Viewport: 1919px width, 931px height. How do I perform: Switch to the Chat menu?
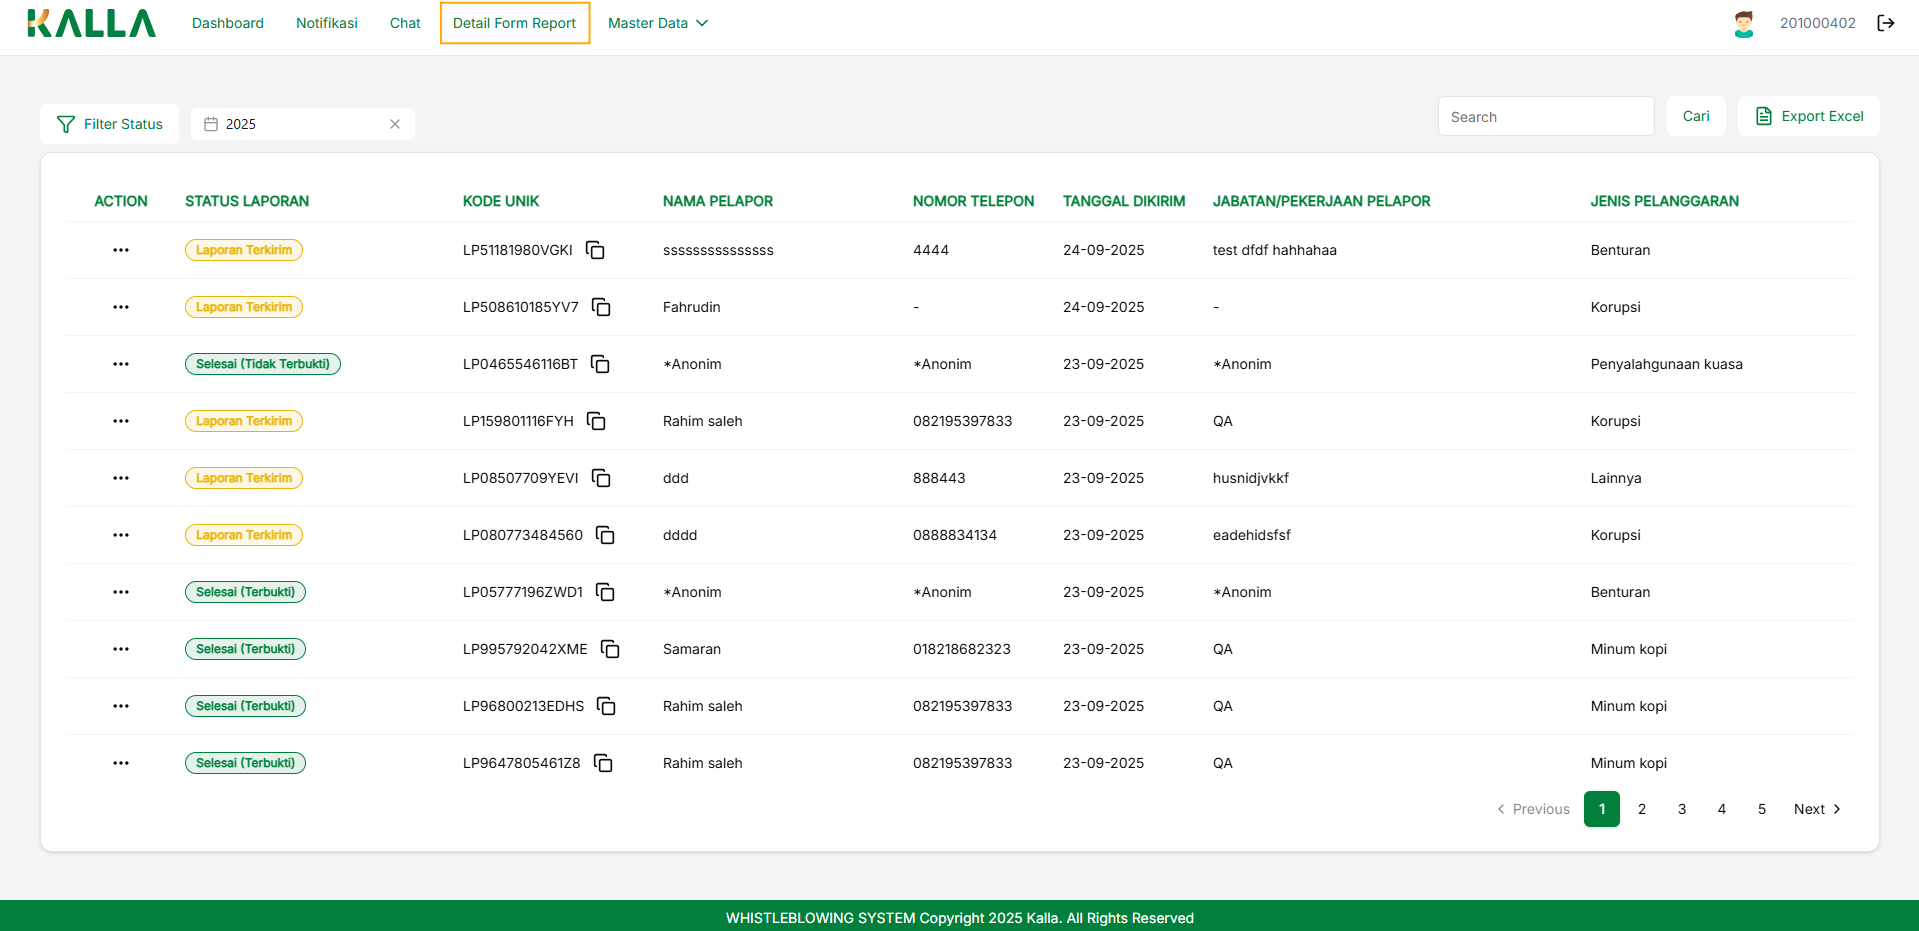tap(405, 23)
